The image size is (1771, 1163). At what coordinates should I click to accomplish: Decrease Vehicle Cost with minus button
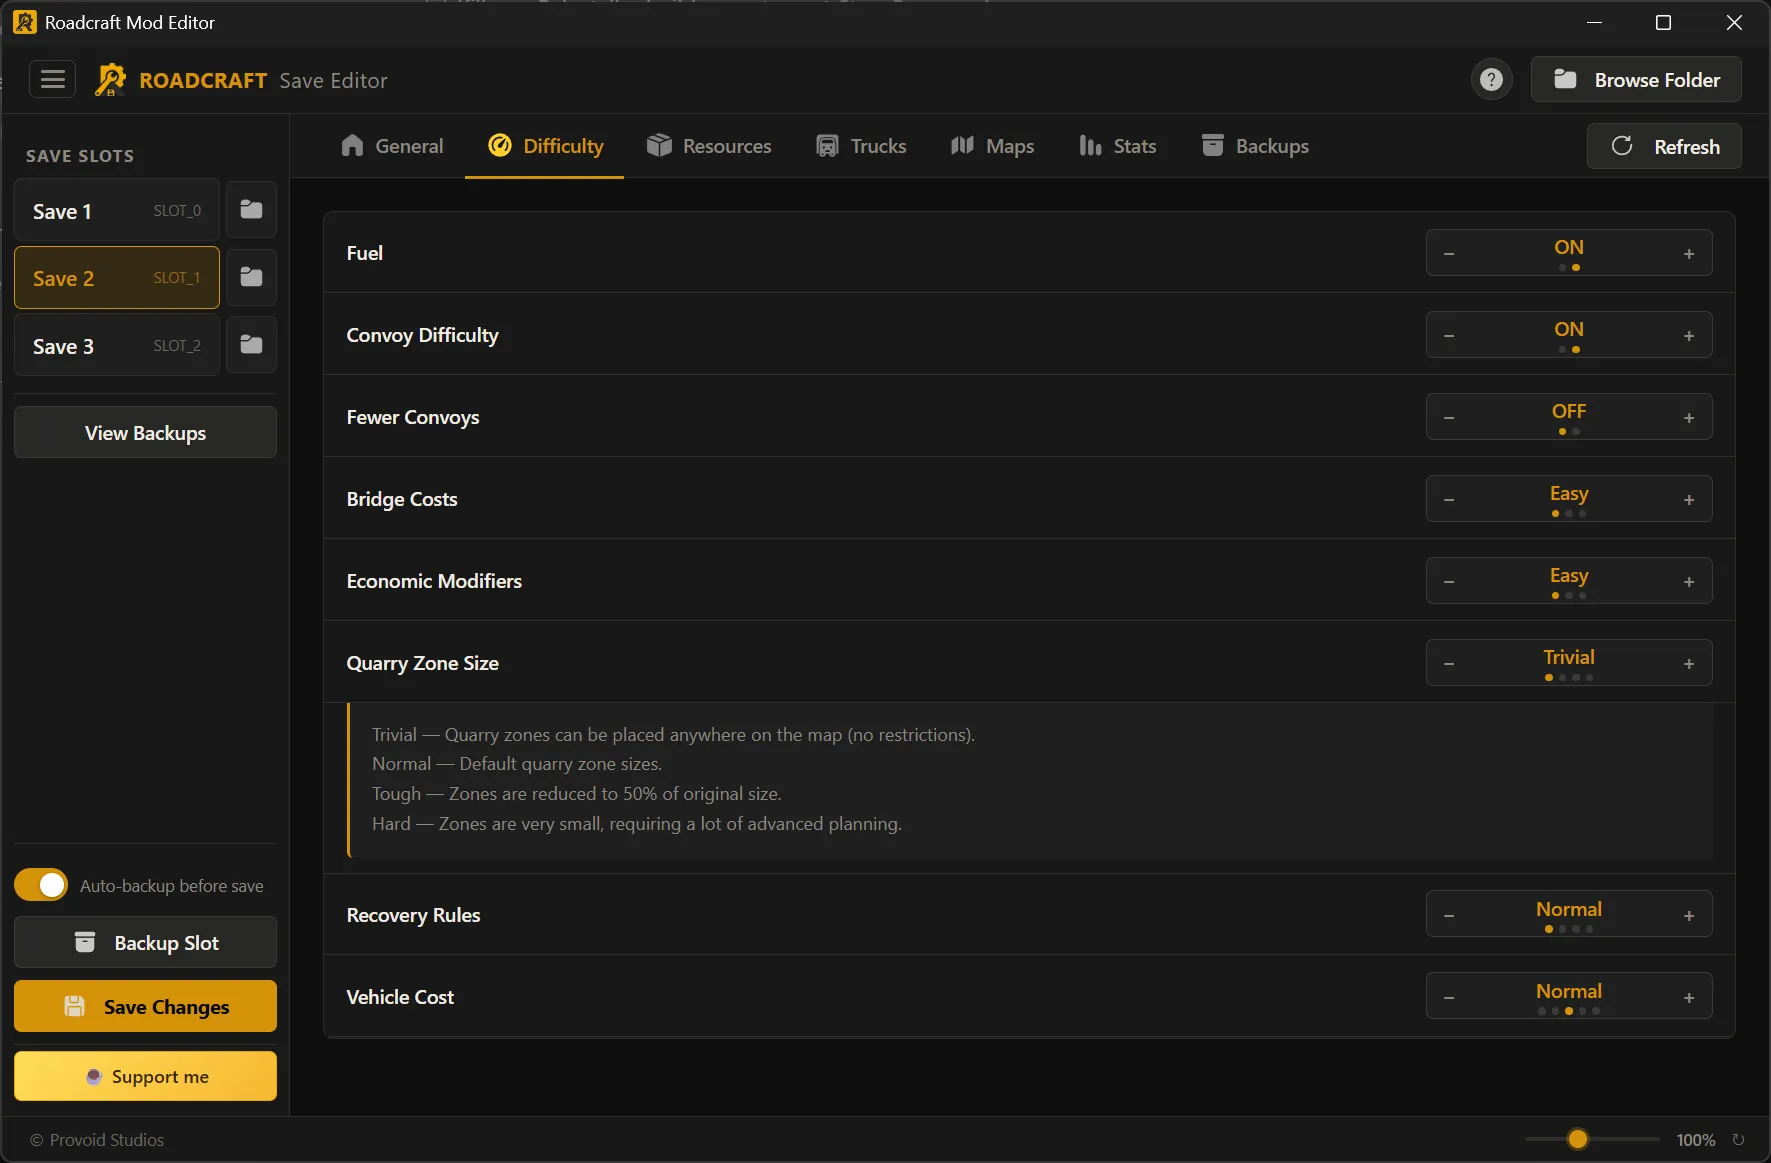1449,998
